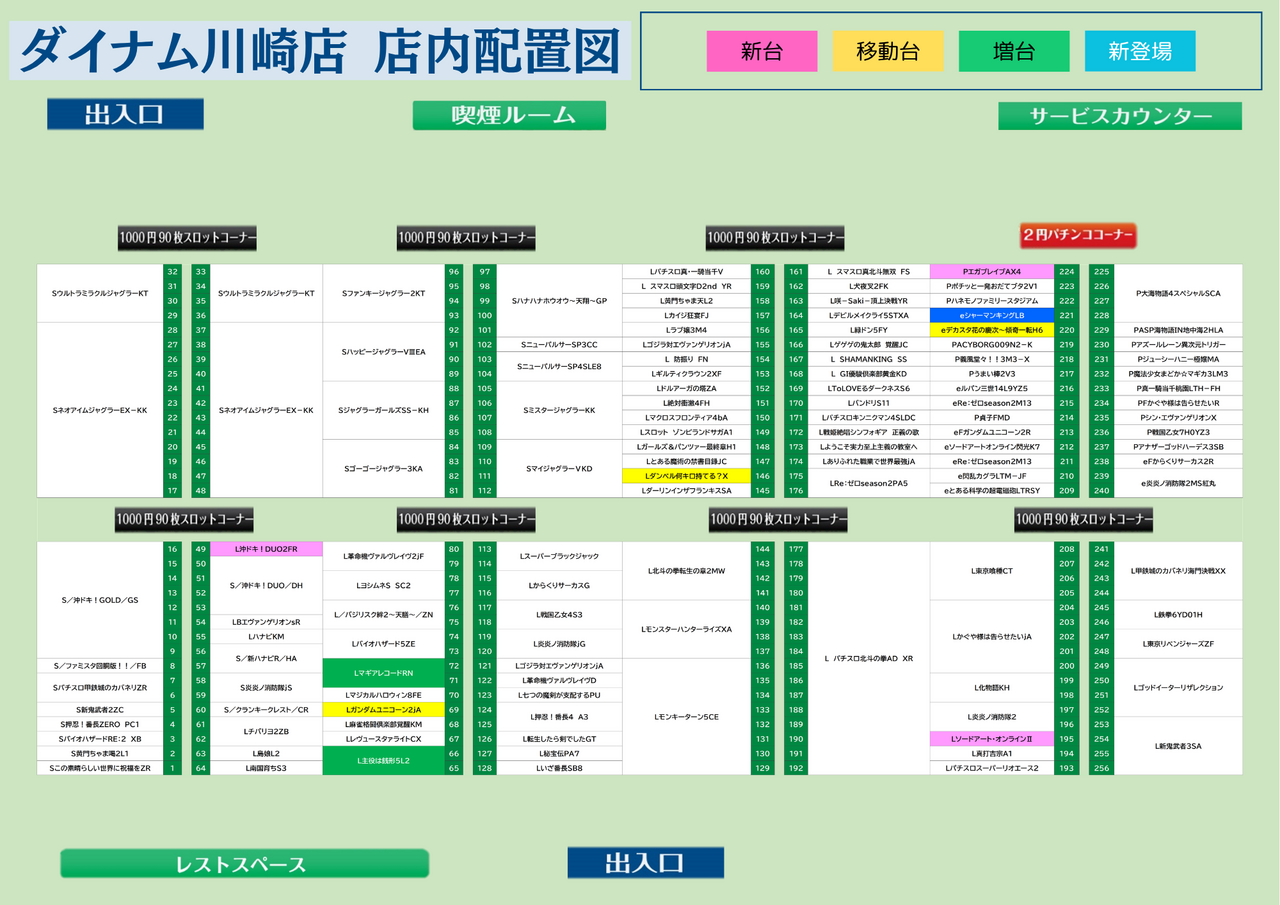Click the blue 新登場 legend swatch
Image resolution: width=1280 pixels, height=905 pixels.
click(x=1140, y=51)
